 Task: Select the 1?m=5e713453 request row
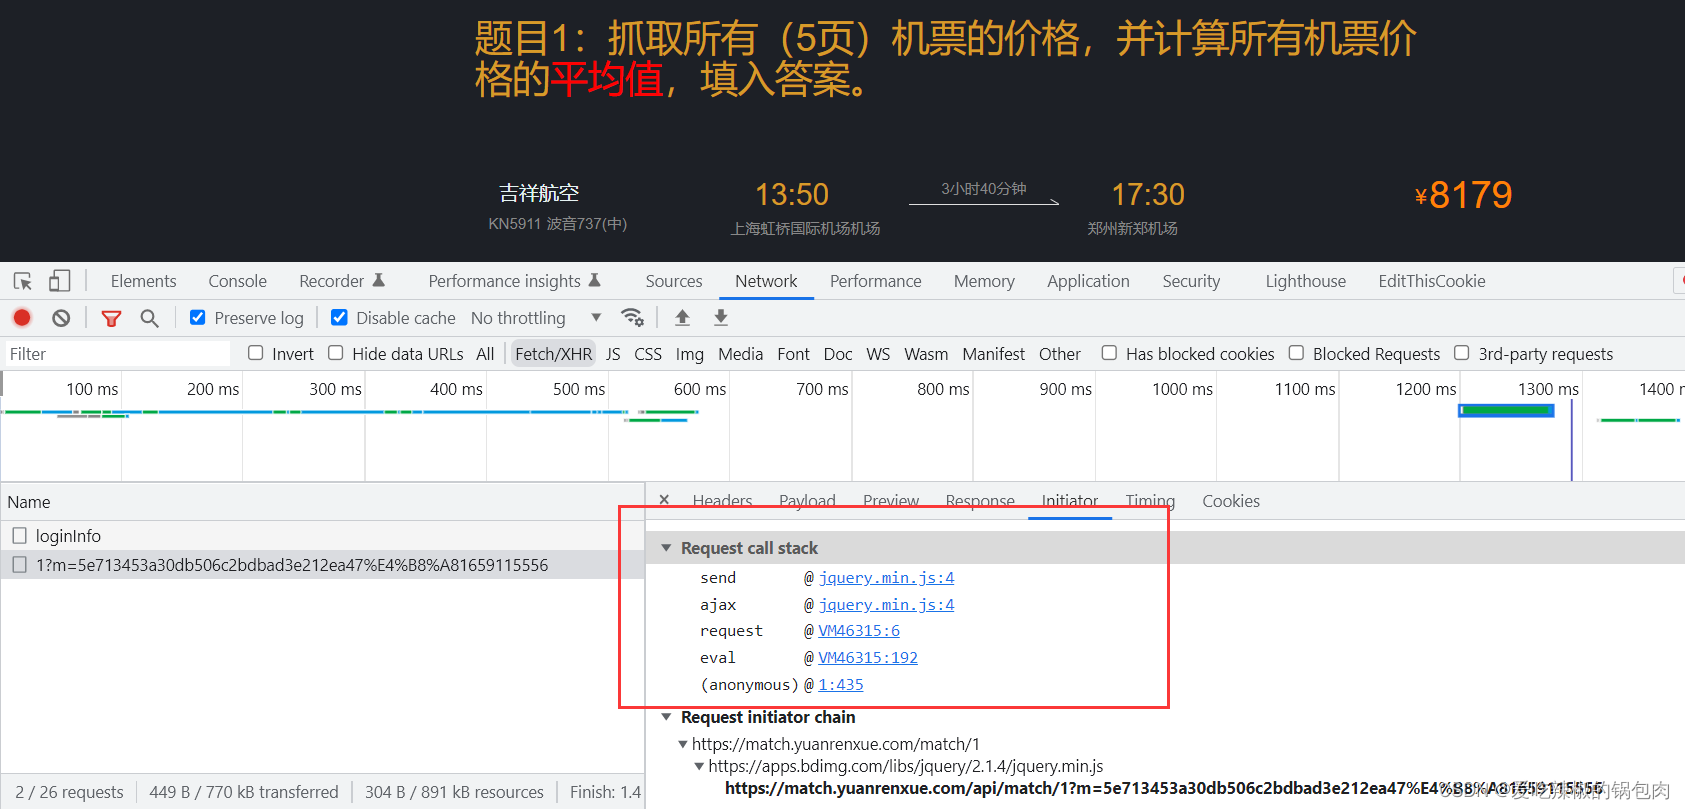pyautogui.click(x=322, y=565)
